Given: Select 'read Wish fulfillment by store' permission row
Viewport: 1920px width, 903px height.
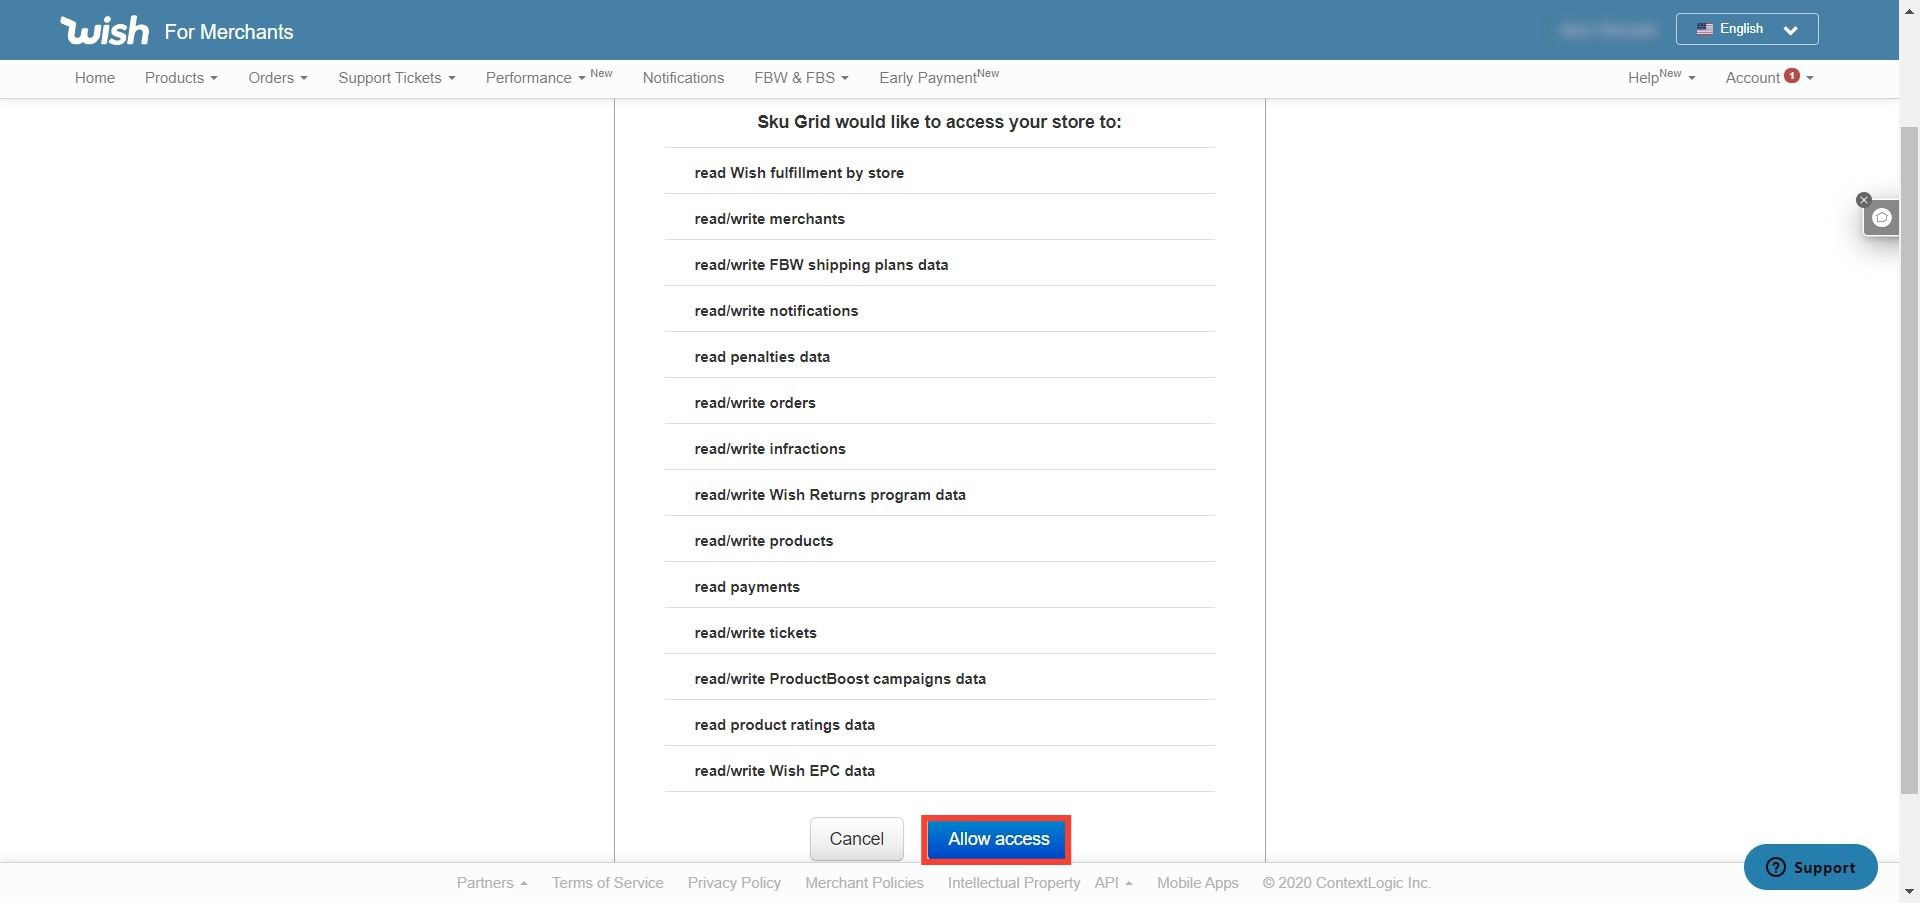Looking at the screenshot, I should click(x=939, y=173).
